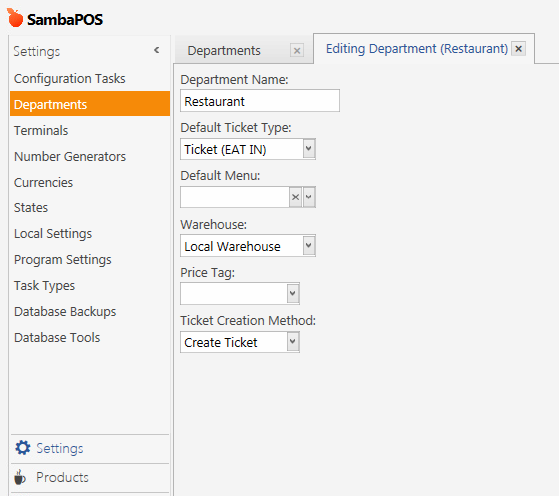Open the Ticket Creation Method dropdown
559x496 pixels.
click(293, 342)
